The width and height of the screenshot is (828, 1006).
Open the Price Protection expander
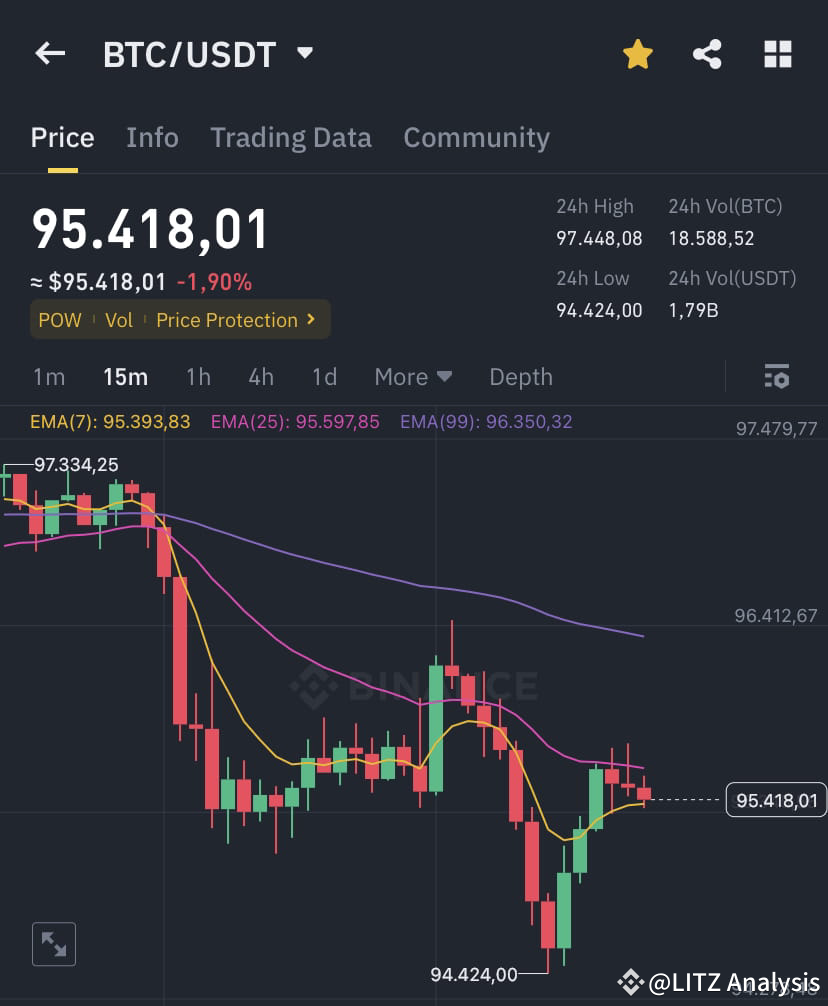tap(237, 320)
